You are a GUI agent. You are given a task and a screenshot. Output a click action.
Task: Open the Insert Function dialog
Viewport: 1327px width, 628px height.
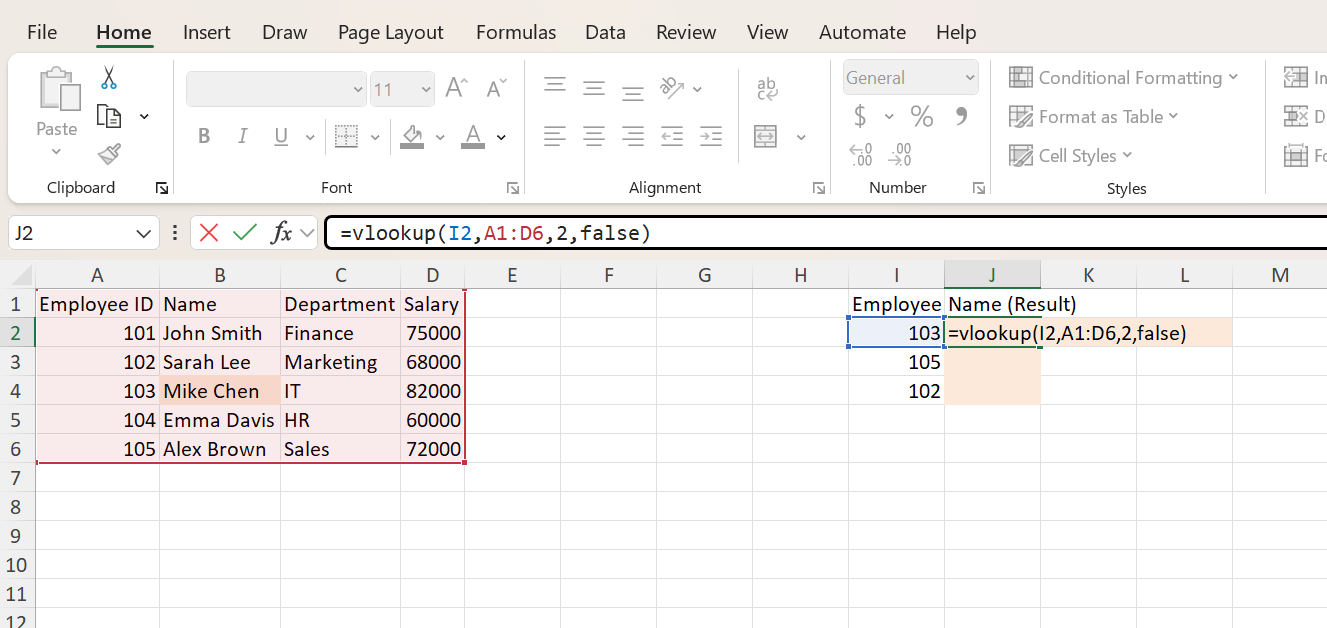tap(284, 232)
